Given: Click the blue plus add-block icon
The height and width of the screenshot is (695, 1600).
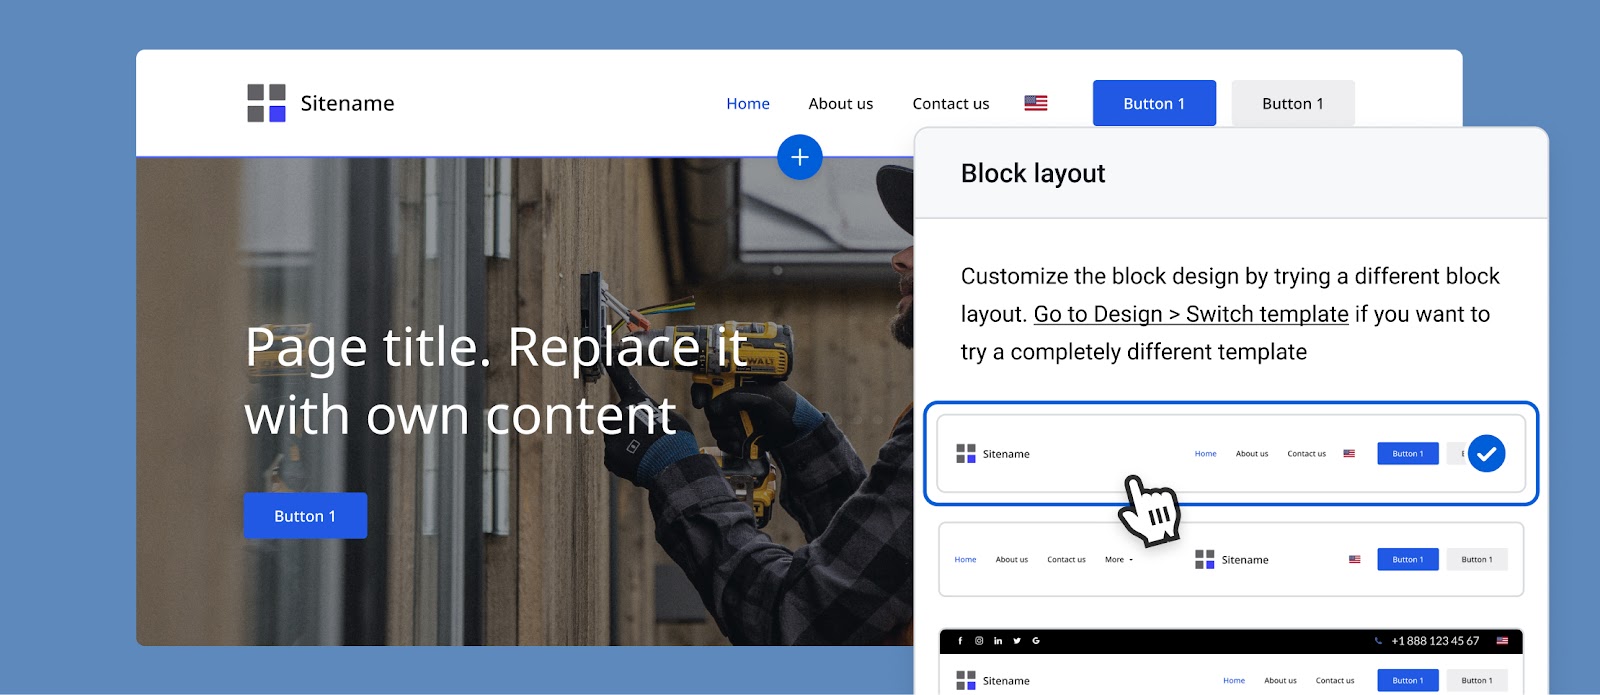Looking at the screenshot, I should click(800, 157).
